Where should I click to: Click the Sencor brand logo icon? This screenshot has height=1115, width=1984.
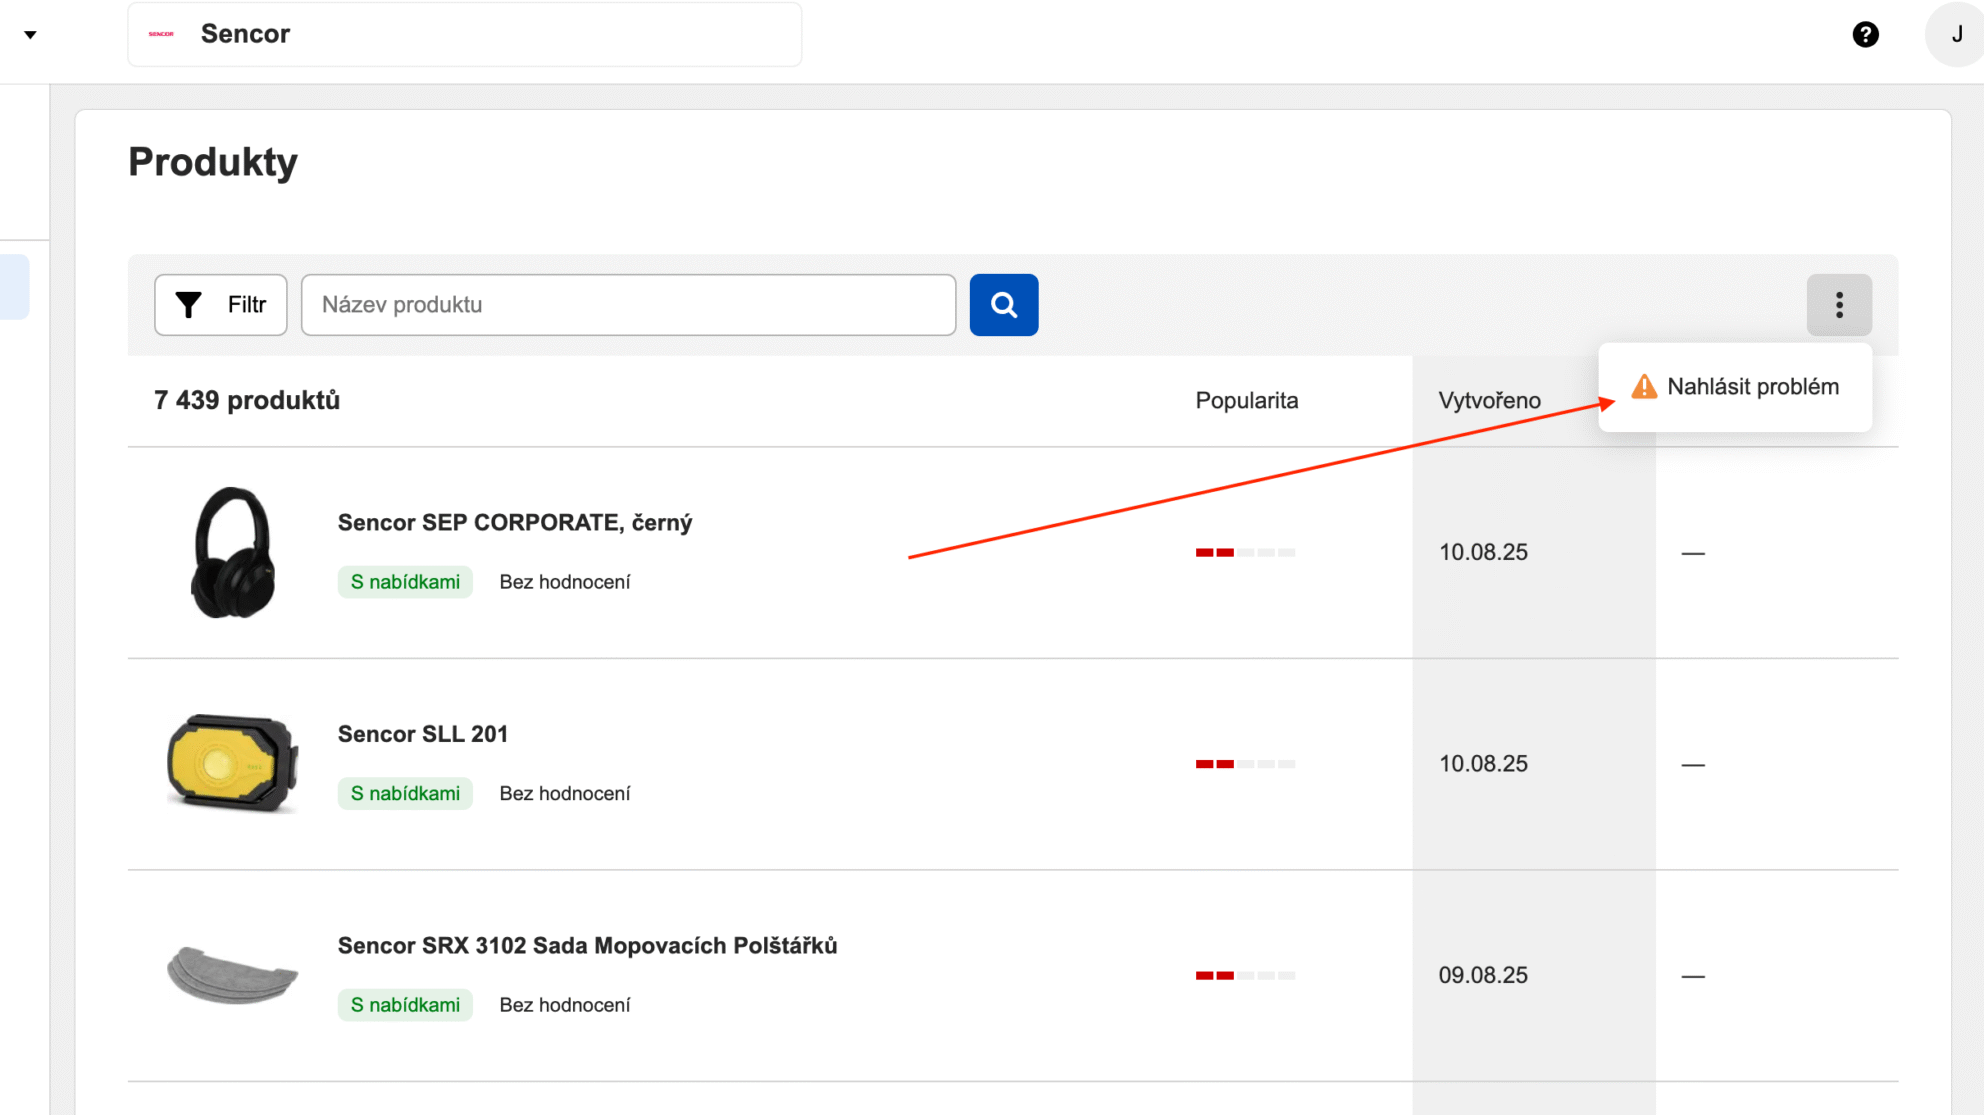(x=161, y=34)
